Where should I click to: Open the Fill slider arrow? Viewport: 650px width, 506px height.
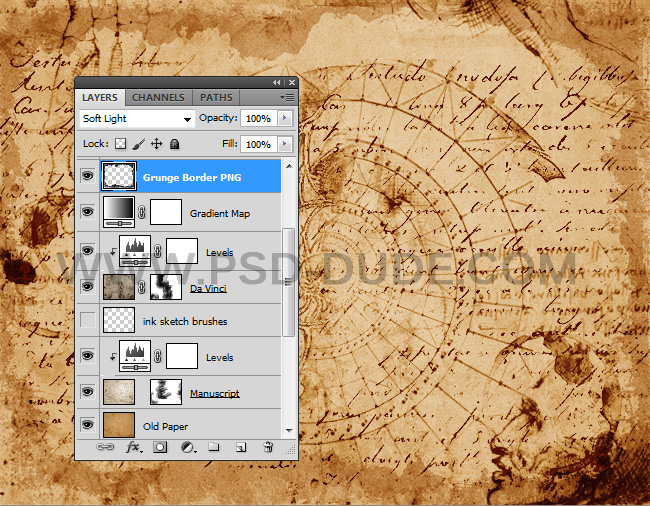point(285,144)
